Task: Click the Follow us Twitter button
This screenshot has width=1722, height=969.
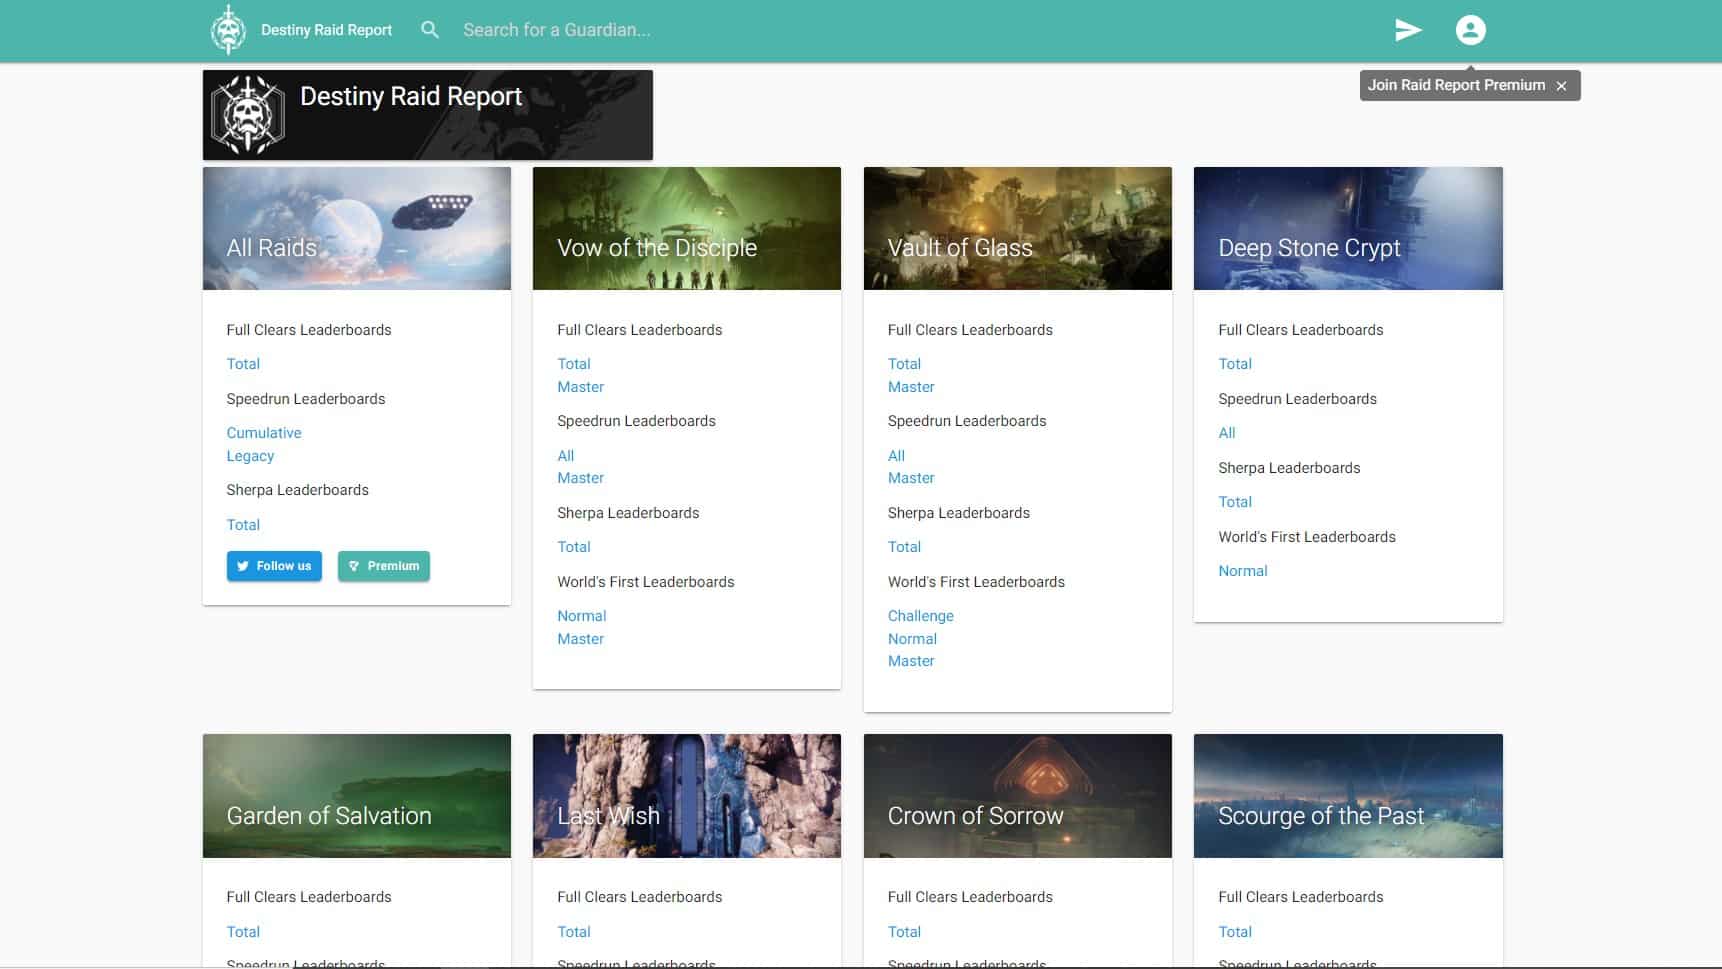Action: (x=274, y=566)
